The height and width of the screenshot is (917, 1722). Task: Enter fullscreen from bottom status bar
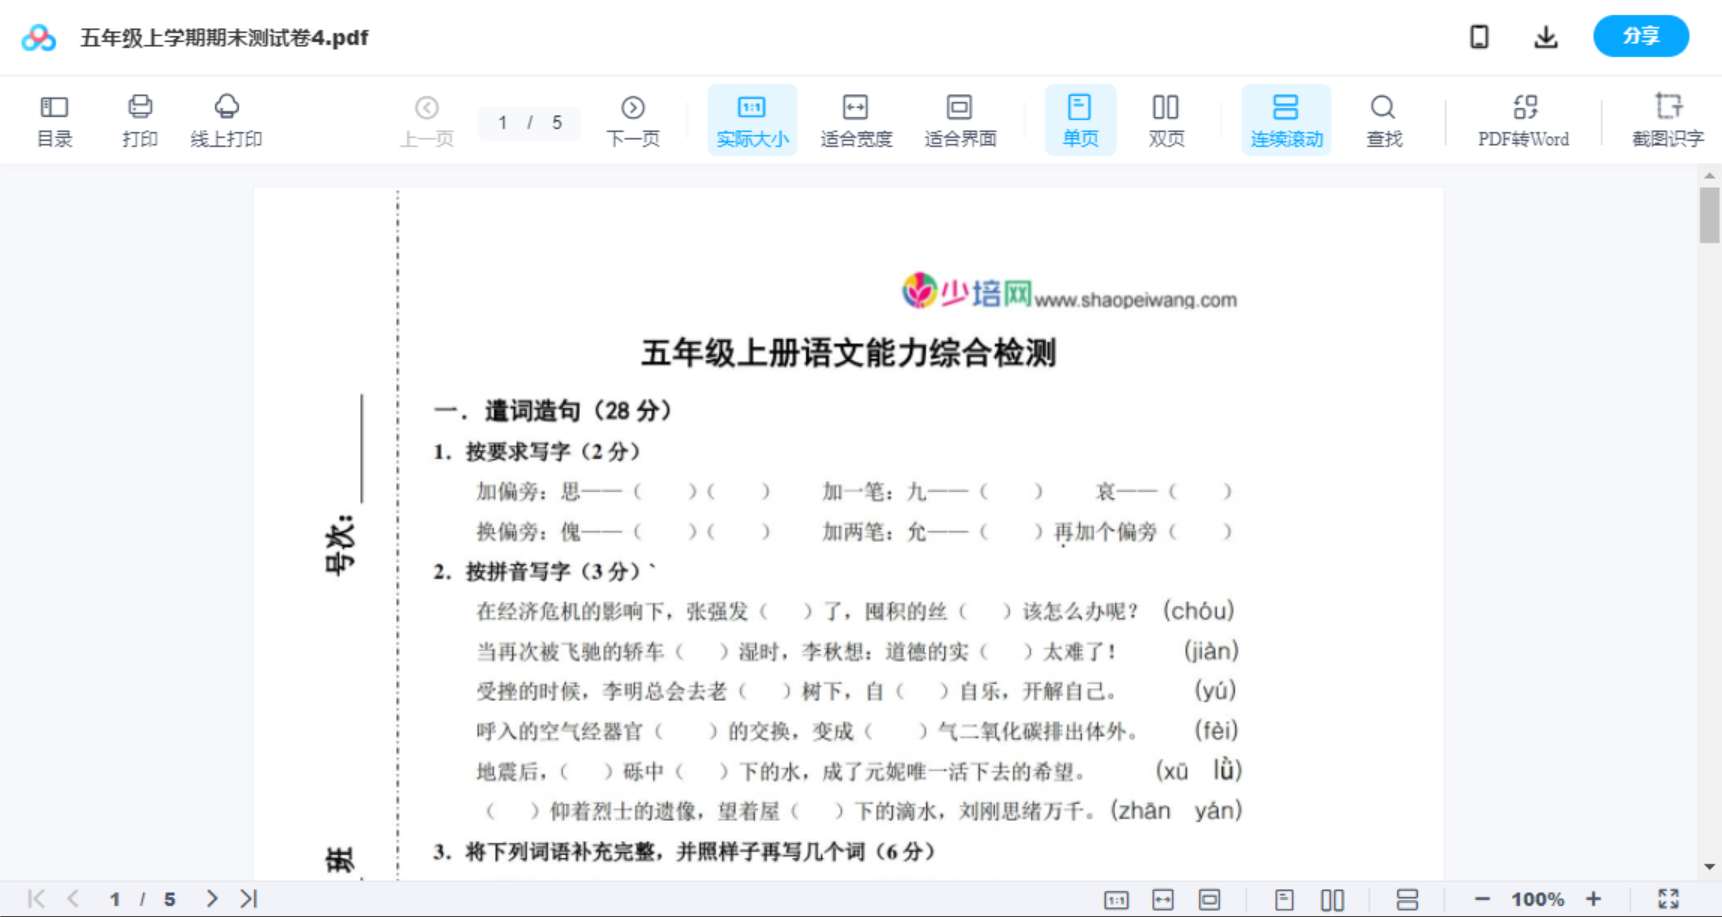coord(1666,898)
